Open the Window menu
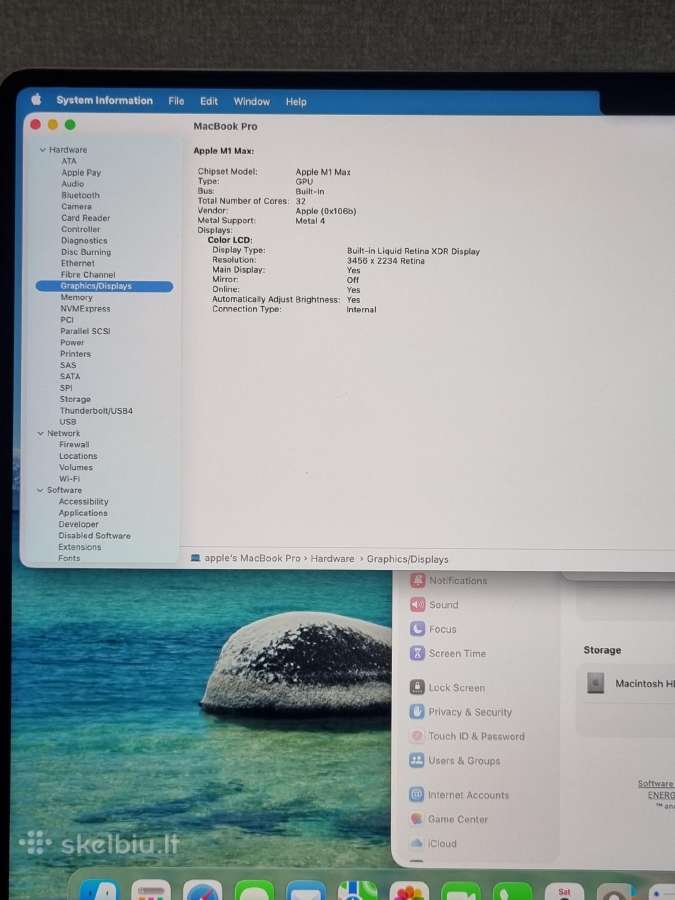The image size is (675, 900). point(251,102)
